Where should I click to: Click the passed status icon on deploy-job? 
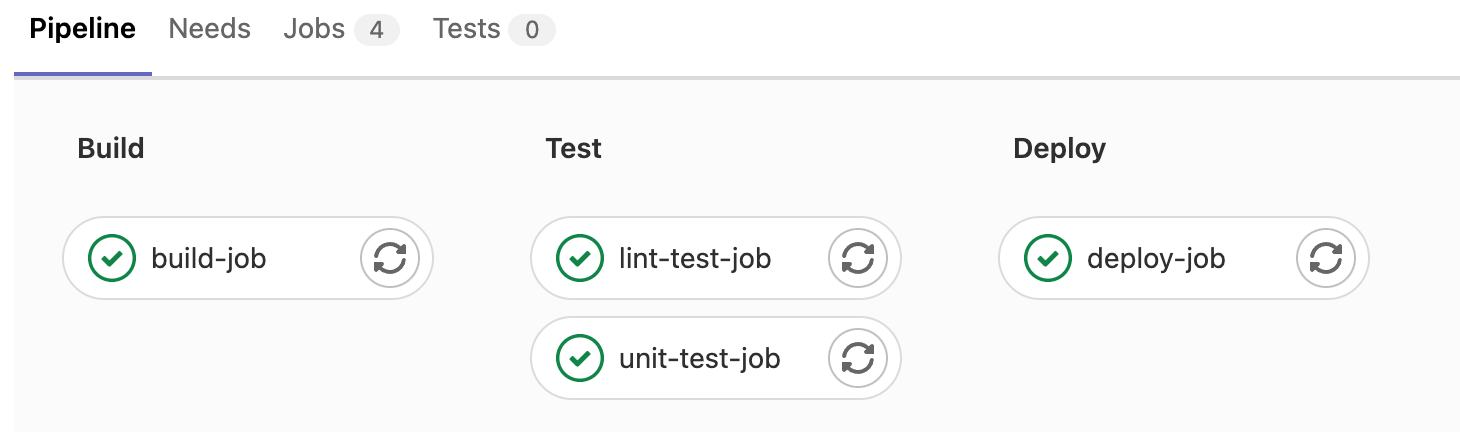pyautogui.click(x=1048, y=259)
